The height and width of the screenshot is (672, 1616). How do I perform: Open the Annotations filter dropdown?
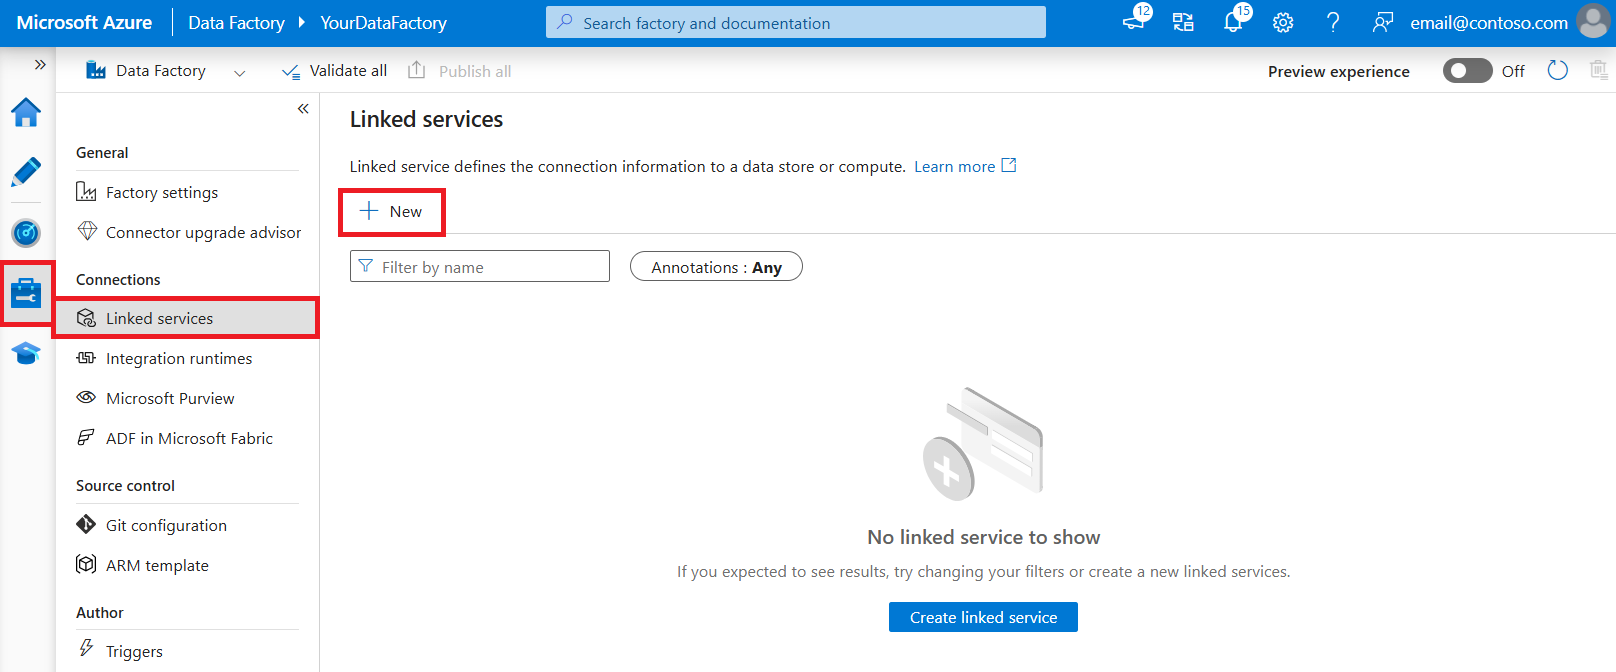716,267
